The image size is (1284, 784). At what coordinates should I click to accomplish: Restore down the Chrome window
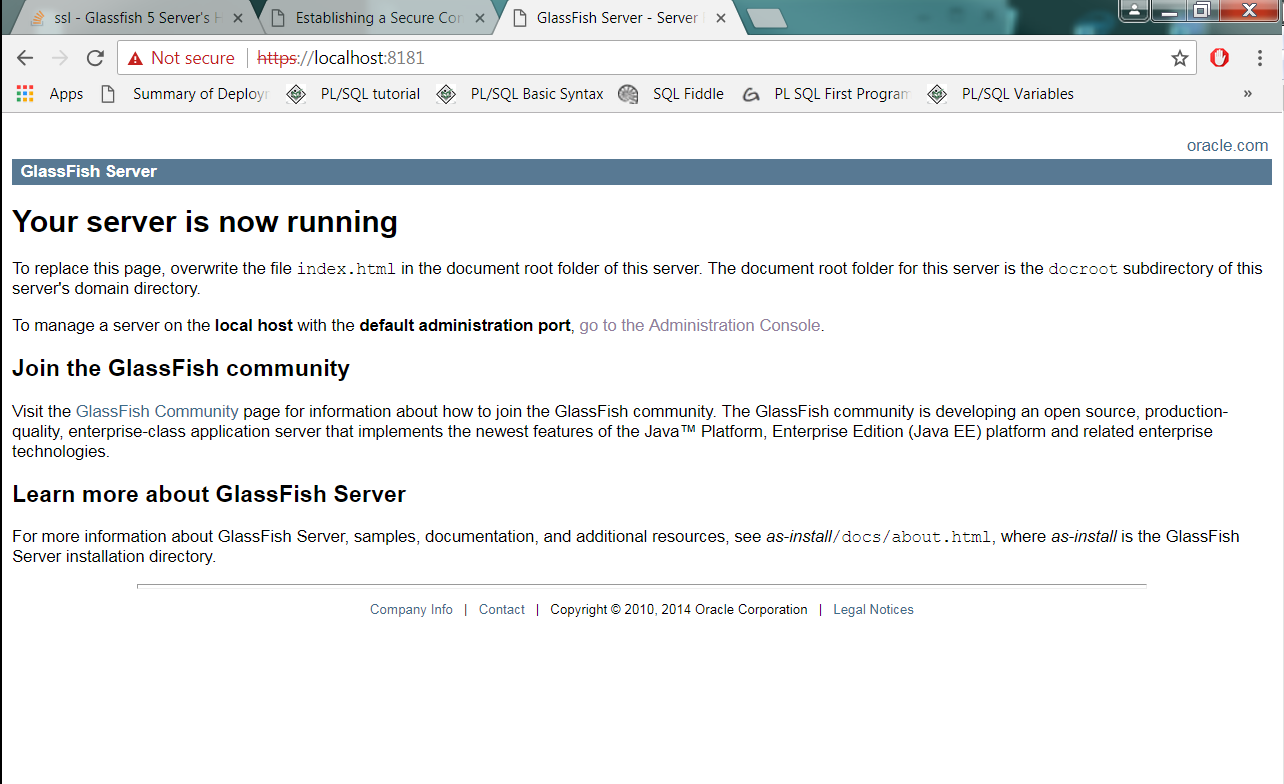pyautogui.click(x=1201, y=10)
